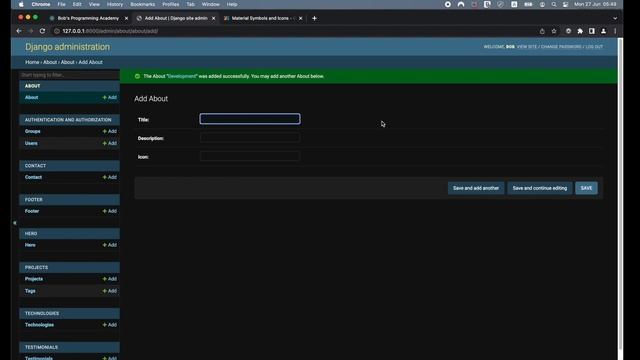The image size is (640, 360).
Task: Click the VIEW SITE link
Action: 527,47
